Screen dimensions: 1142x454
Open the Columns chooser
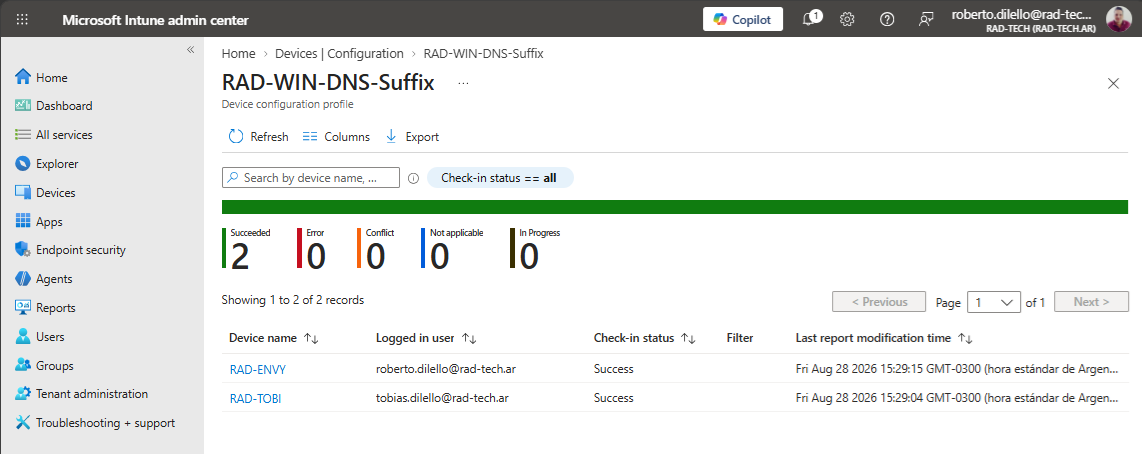pos(336,136)
